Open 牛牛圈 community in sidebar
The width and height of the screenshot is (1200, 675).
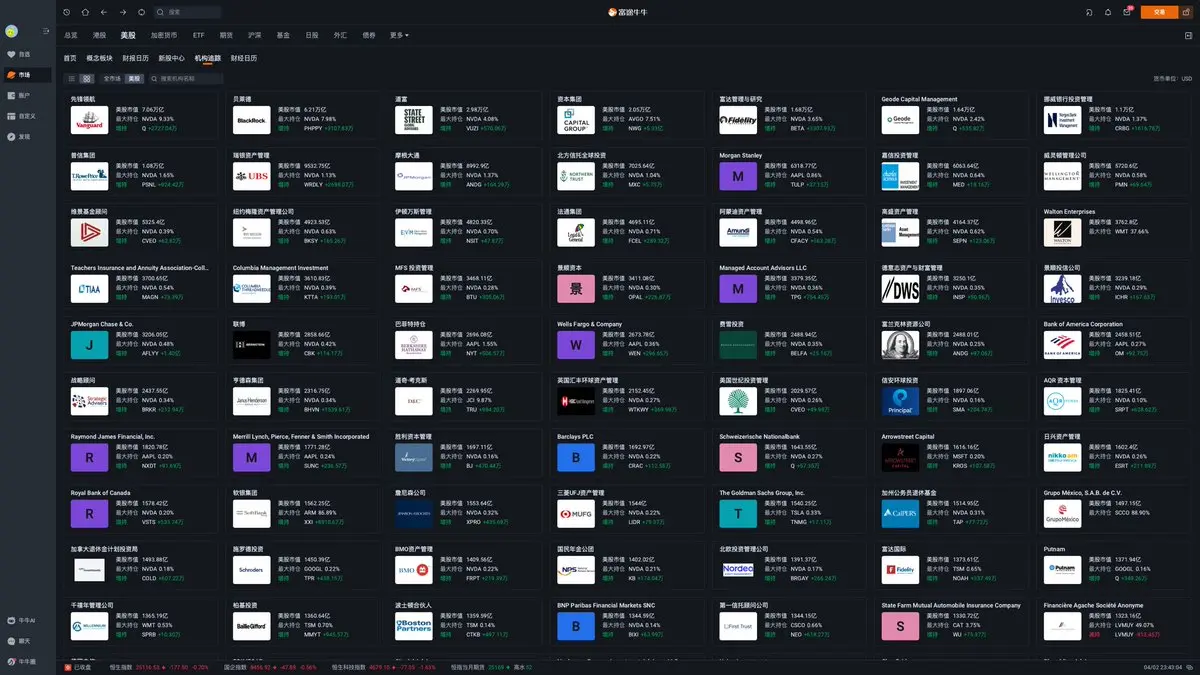coord(22,661)
